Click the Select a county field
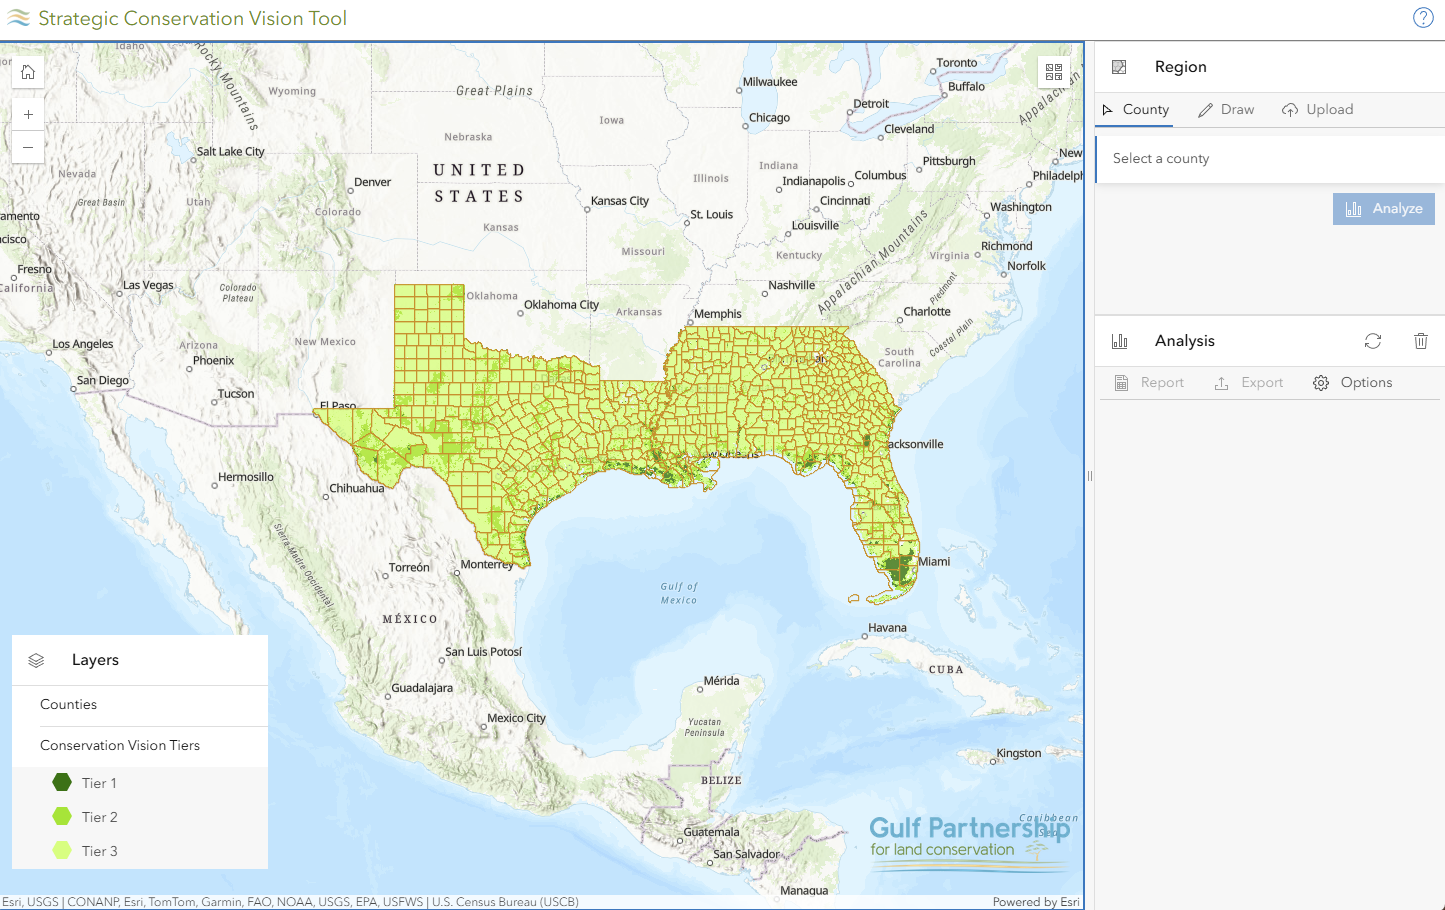 pos(1268,159)
